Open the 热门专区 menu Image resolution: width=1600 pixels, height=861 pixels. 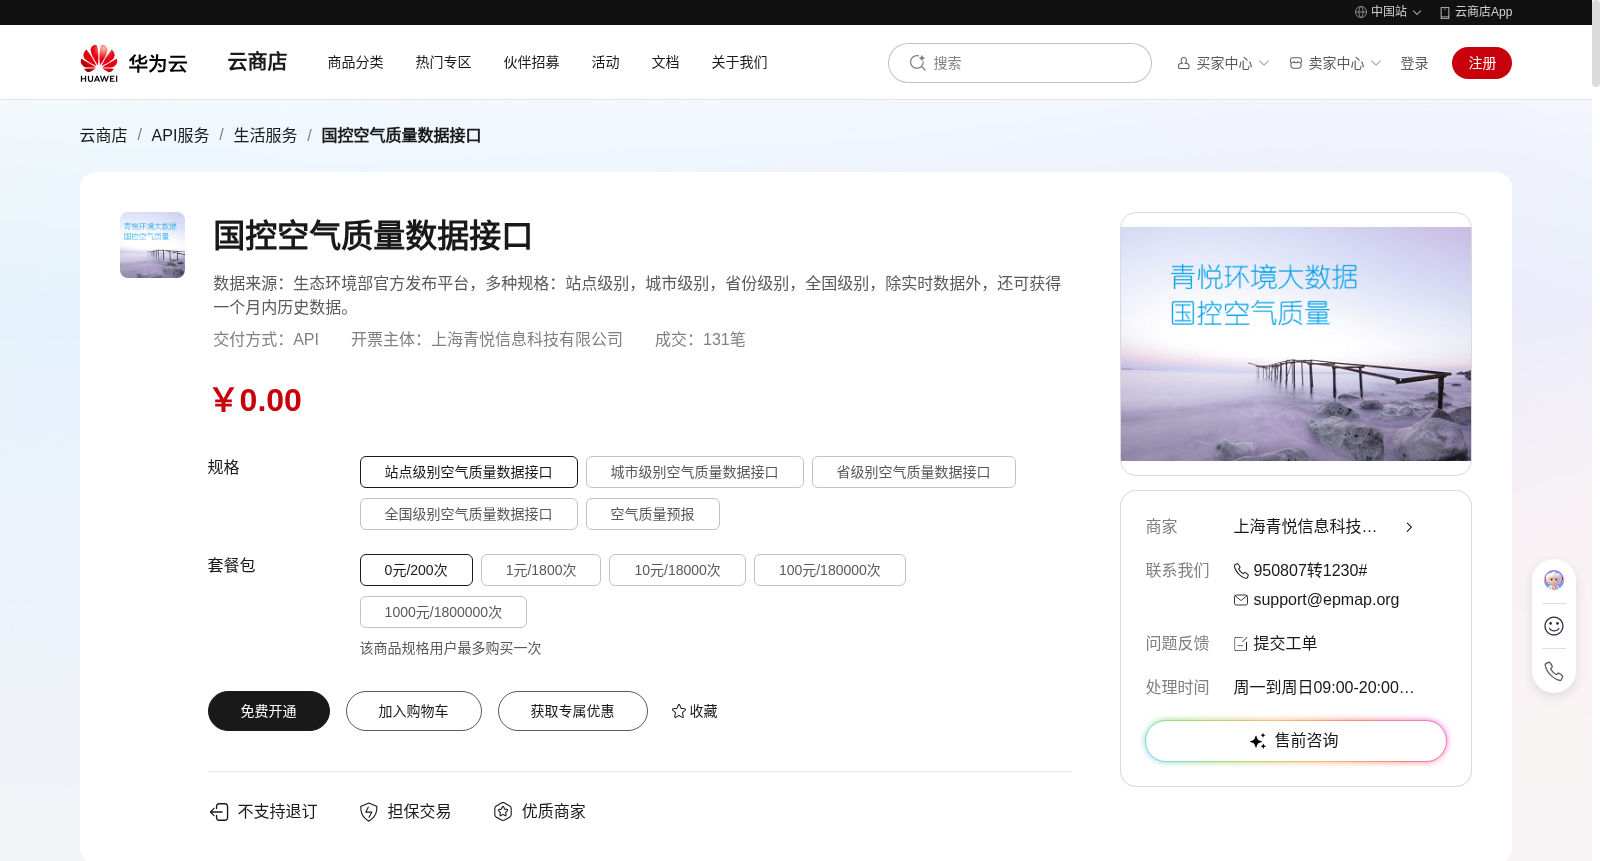pos(444,62)
